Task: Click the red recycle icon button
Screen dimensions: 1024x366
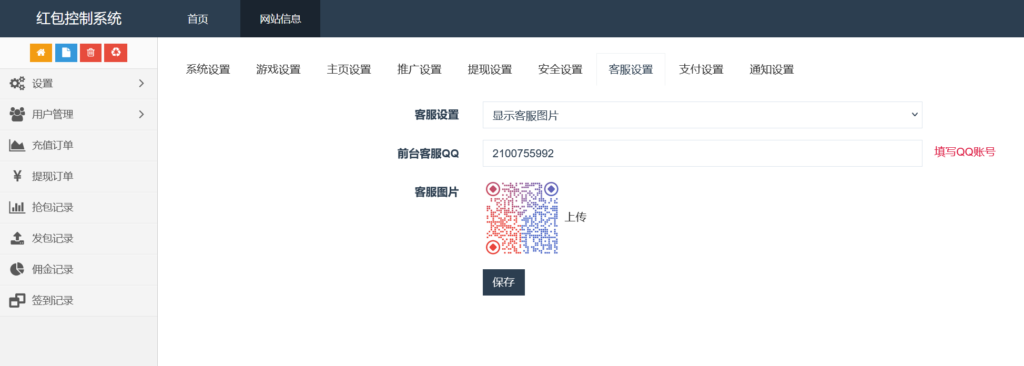Action: (x=116, y=53)
